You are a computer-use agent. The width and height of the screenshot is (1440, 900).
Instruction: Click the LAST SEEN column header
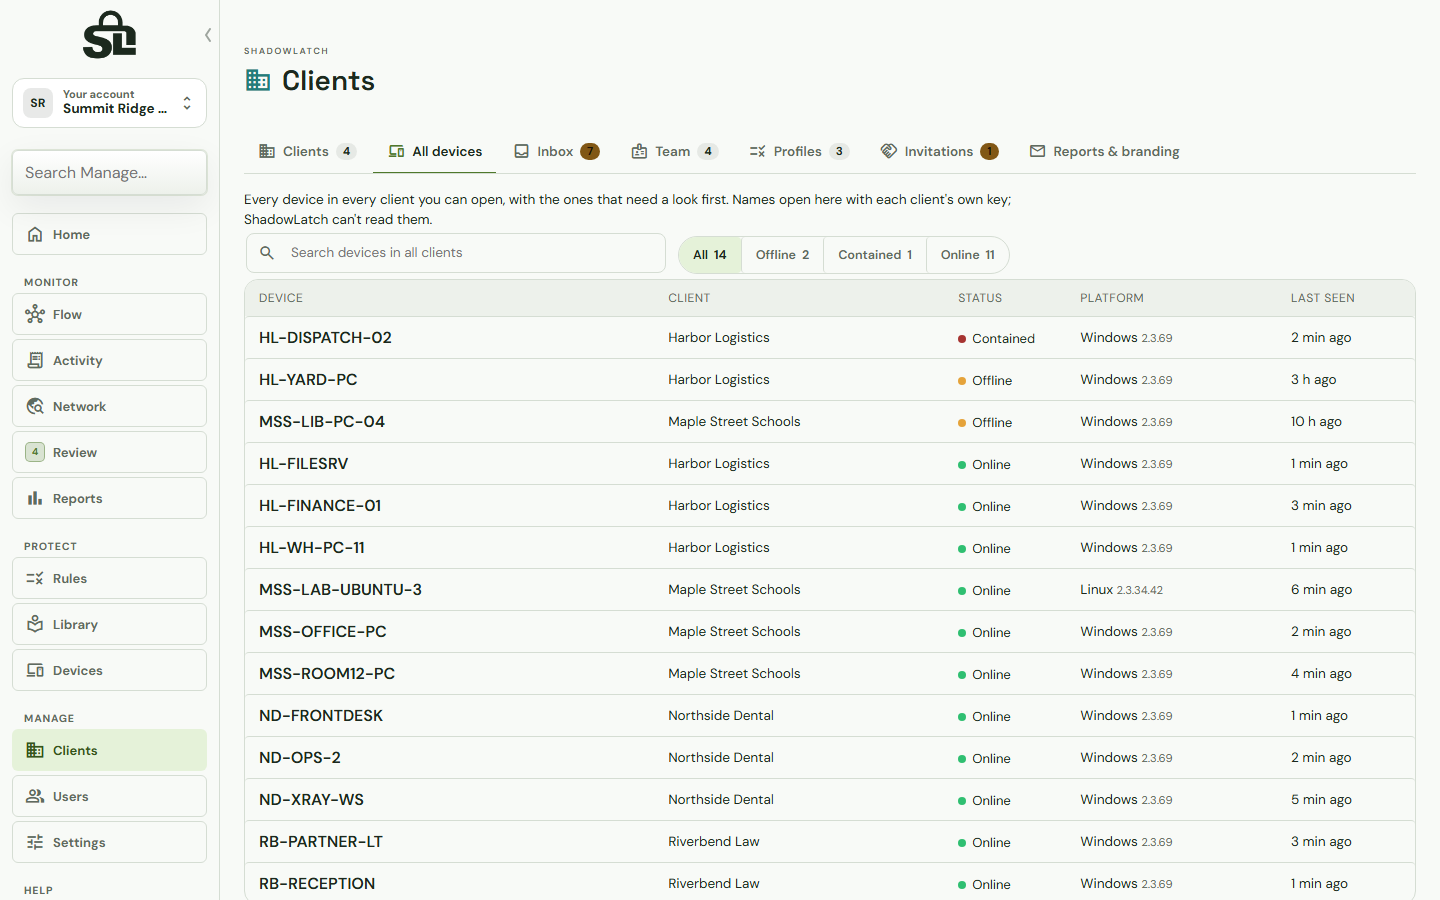[x=1322, y=298]
